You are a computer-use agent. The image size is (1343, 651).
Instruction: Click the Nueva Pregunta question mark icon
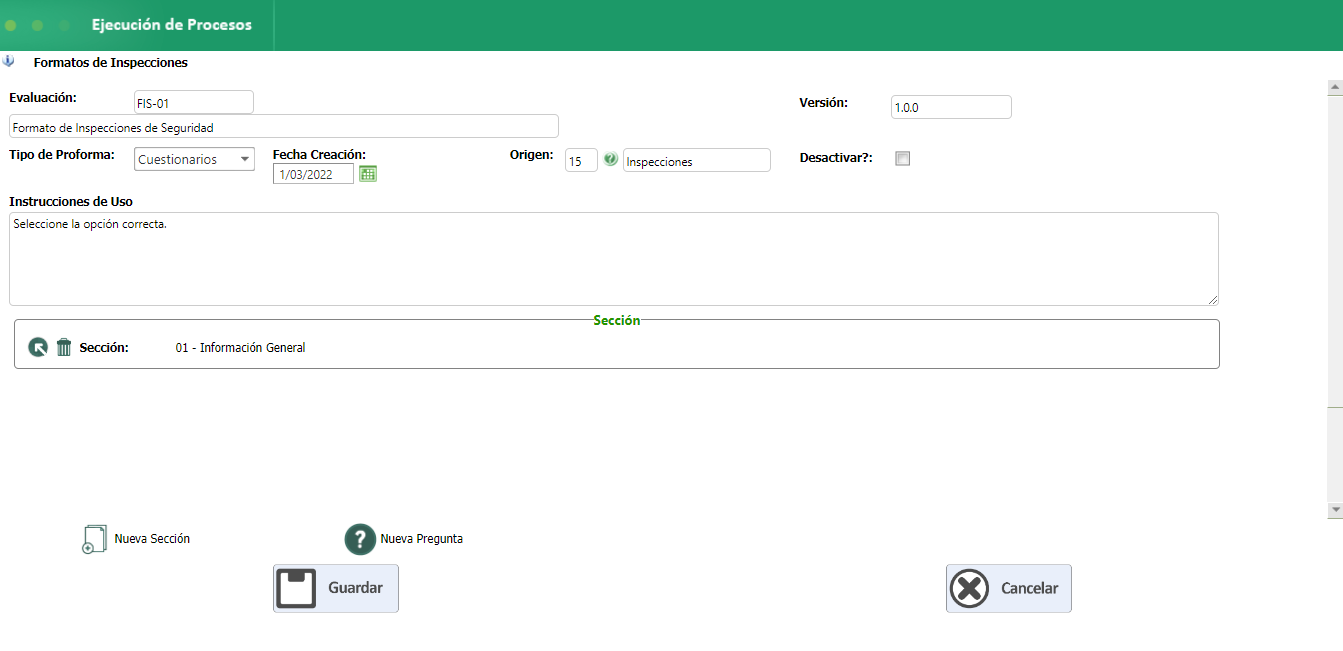tap(360, 539)
